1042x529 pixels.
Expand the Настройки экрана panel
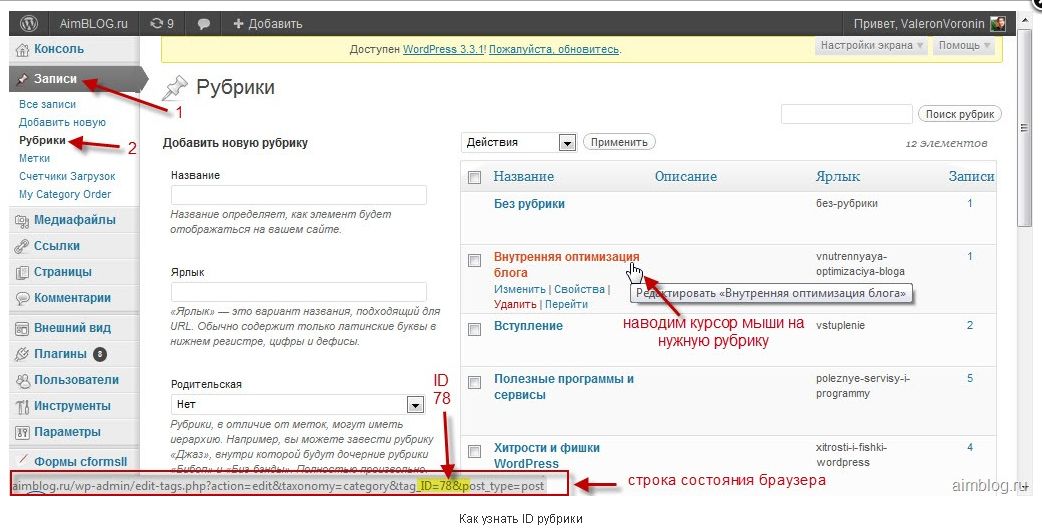[872, 46]
